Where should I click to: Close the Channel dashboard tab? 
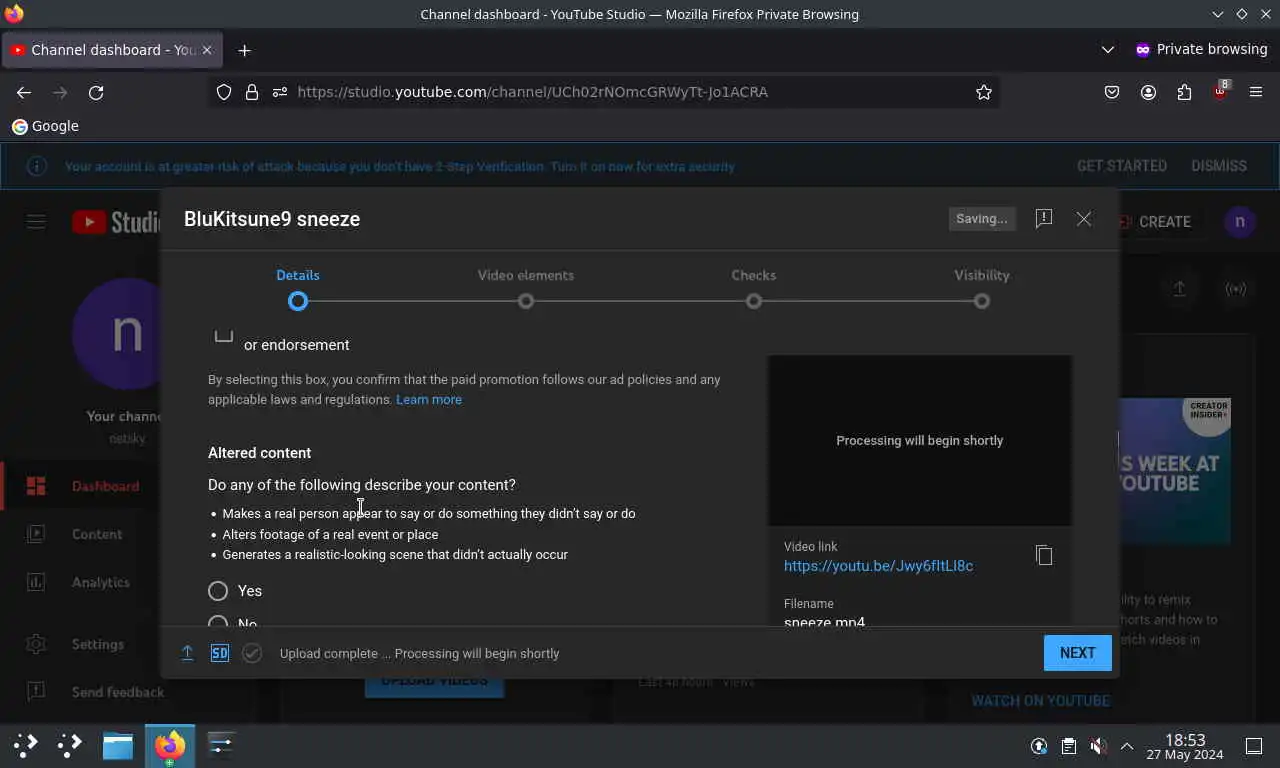pyautogui.click(x=207, y=50)
